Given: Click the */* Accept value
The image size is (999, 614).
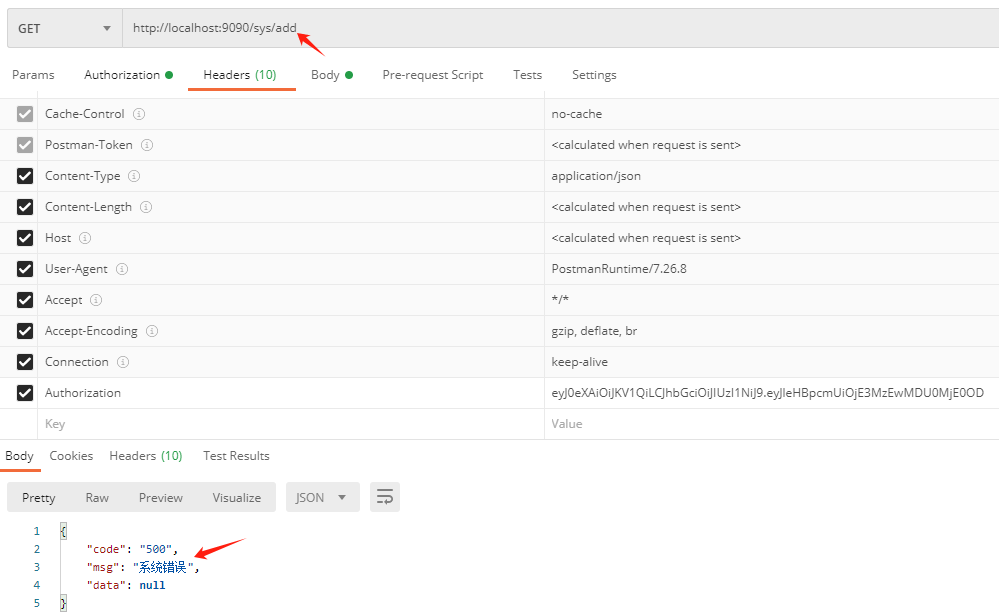Looking at the screenshot, I should click(x=560, y=299).
